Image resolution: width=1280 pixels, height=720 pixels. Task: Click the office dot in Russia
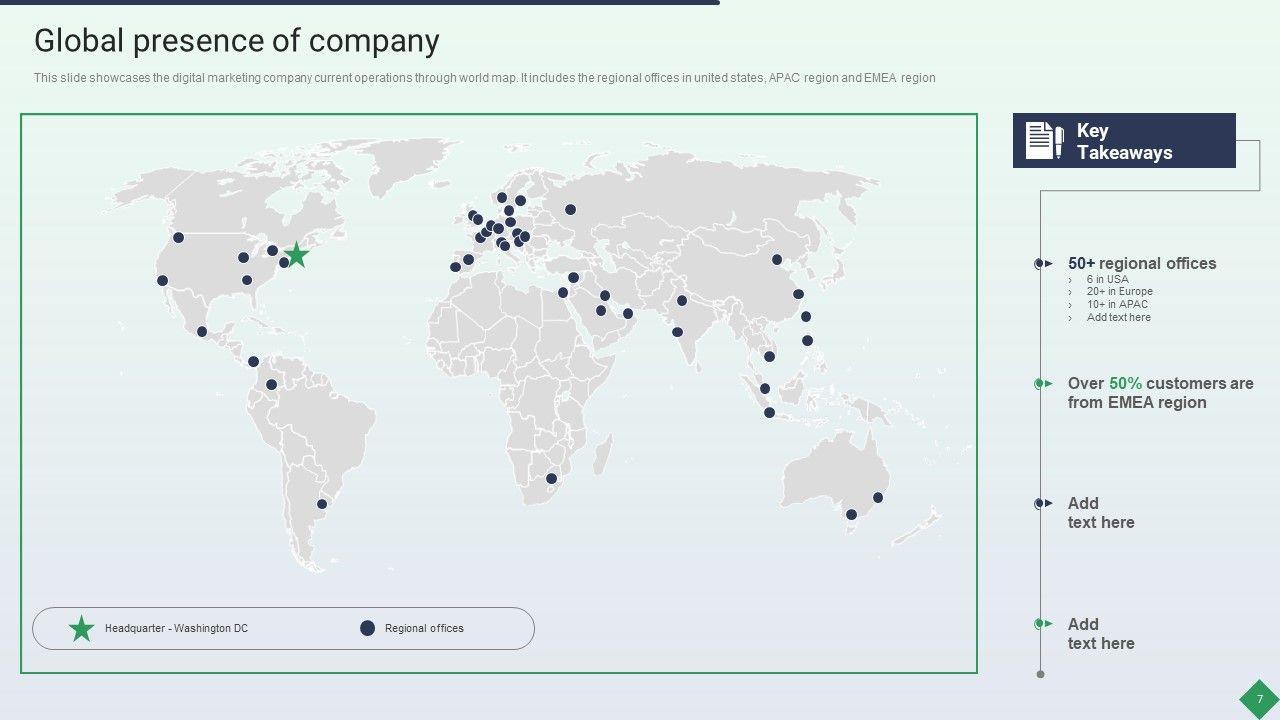570,210
